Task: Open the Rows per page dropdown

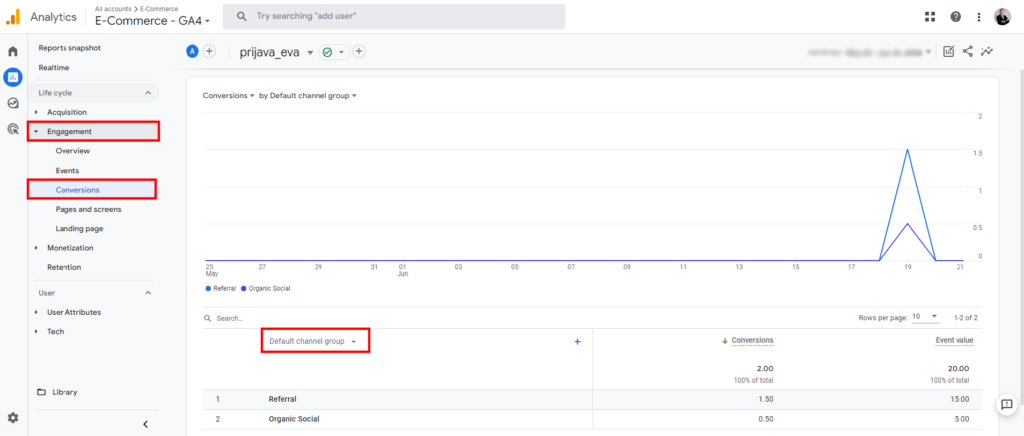Action: (x=924, y=317)
